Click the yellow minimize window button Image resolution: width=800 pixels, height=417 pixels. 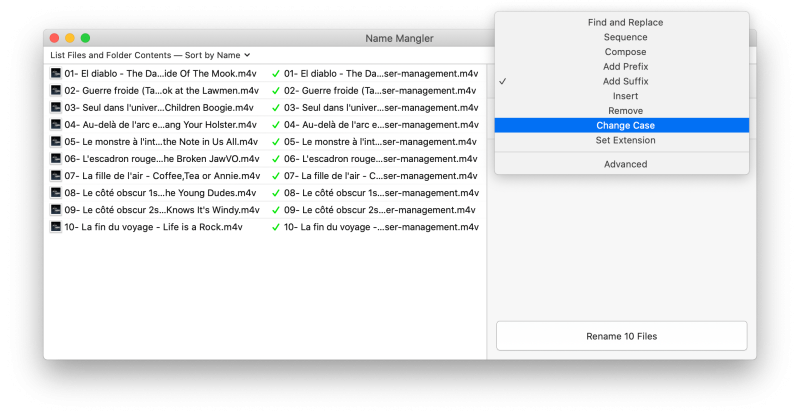tap(70, 38)
